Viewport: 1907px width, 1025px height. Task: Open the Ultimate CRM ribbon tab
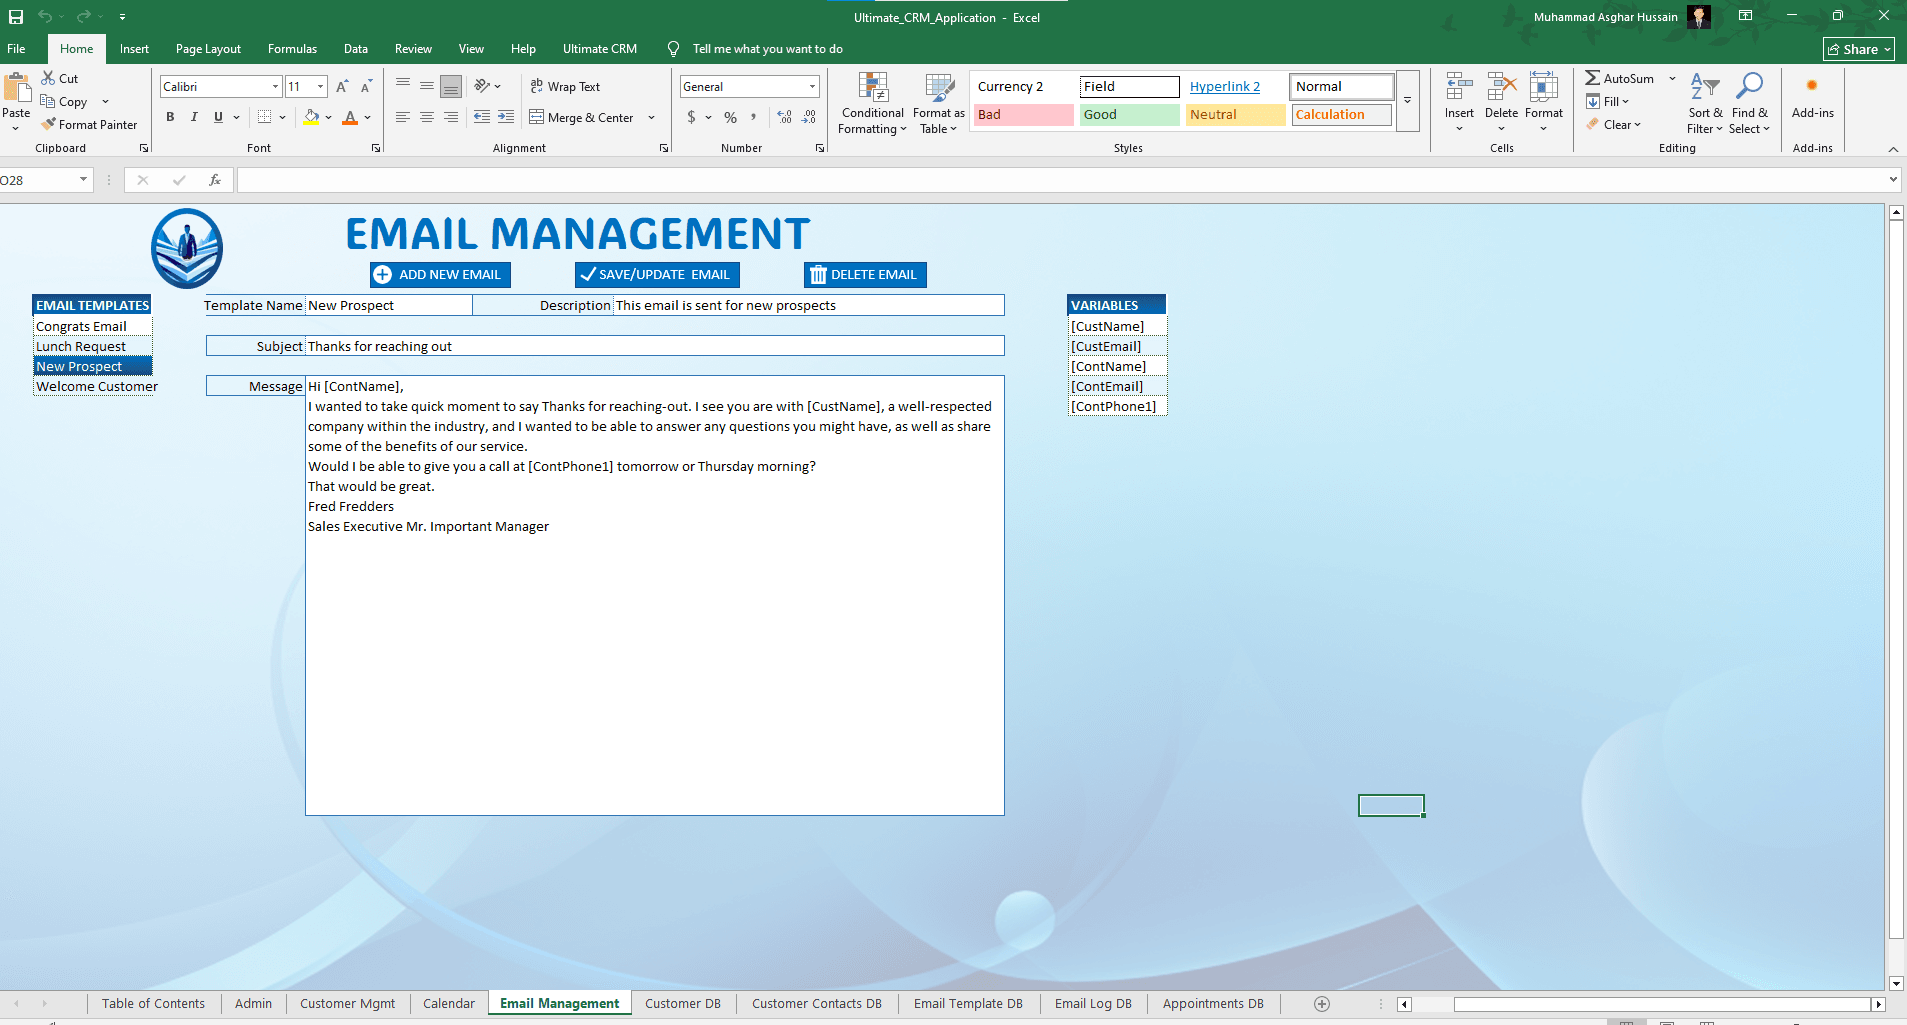coord(599,49)
